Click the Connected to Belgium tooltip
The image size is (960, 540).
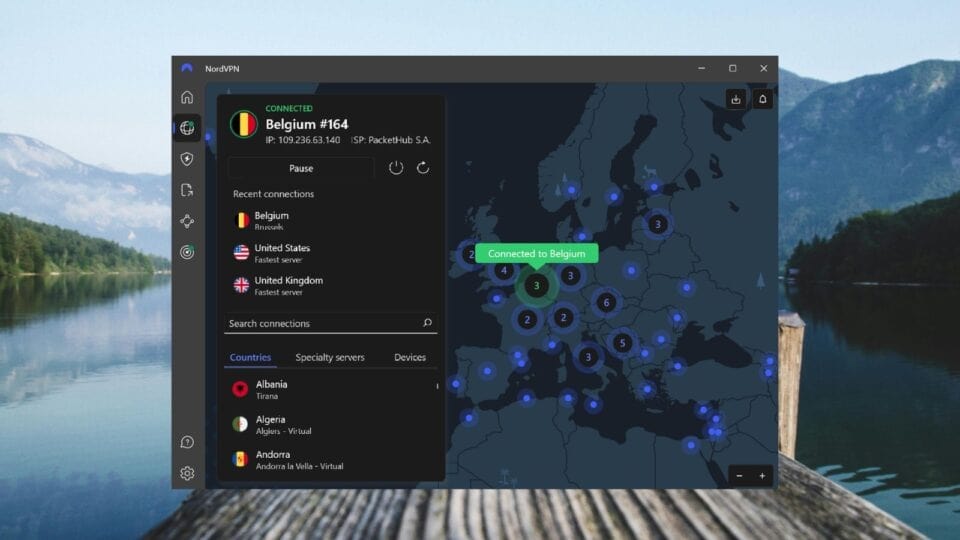pos(536,253)
